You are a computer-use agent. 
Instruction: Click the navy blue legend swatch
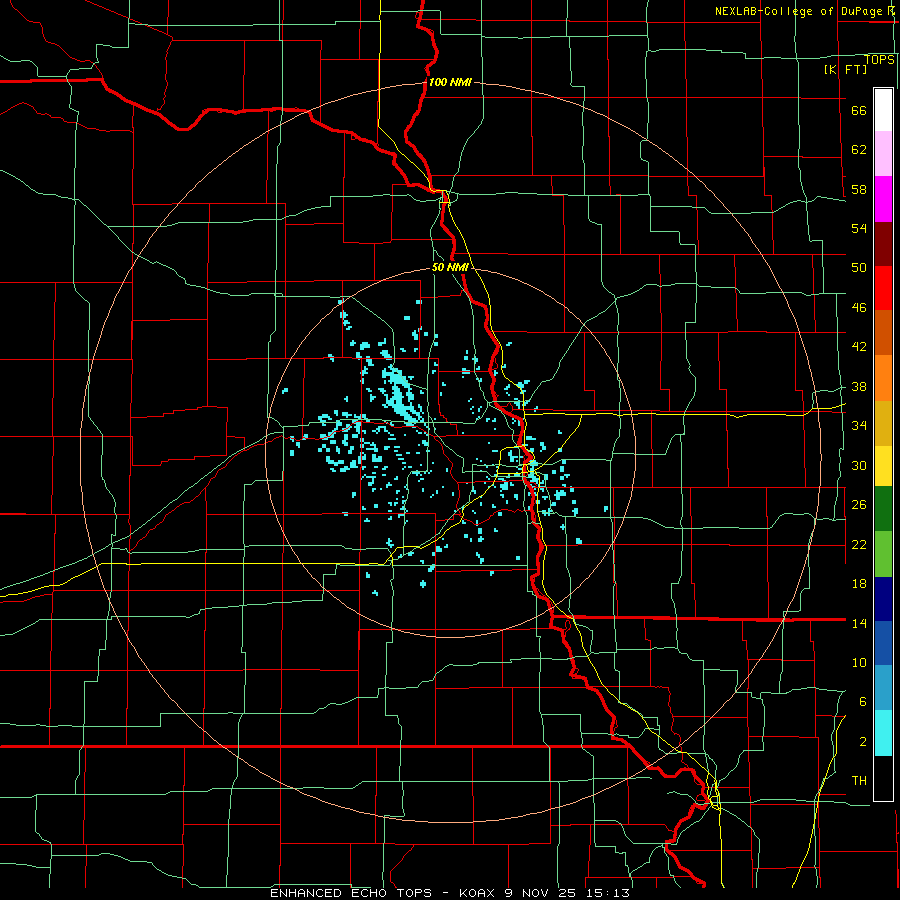pos(883,599)
